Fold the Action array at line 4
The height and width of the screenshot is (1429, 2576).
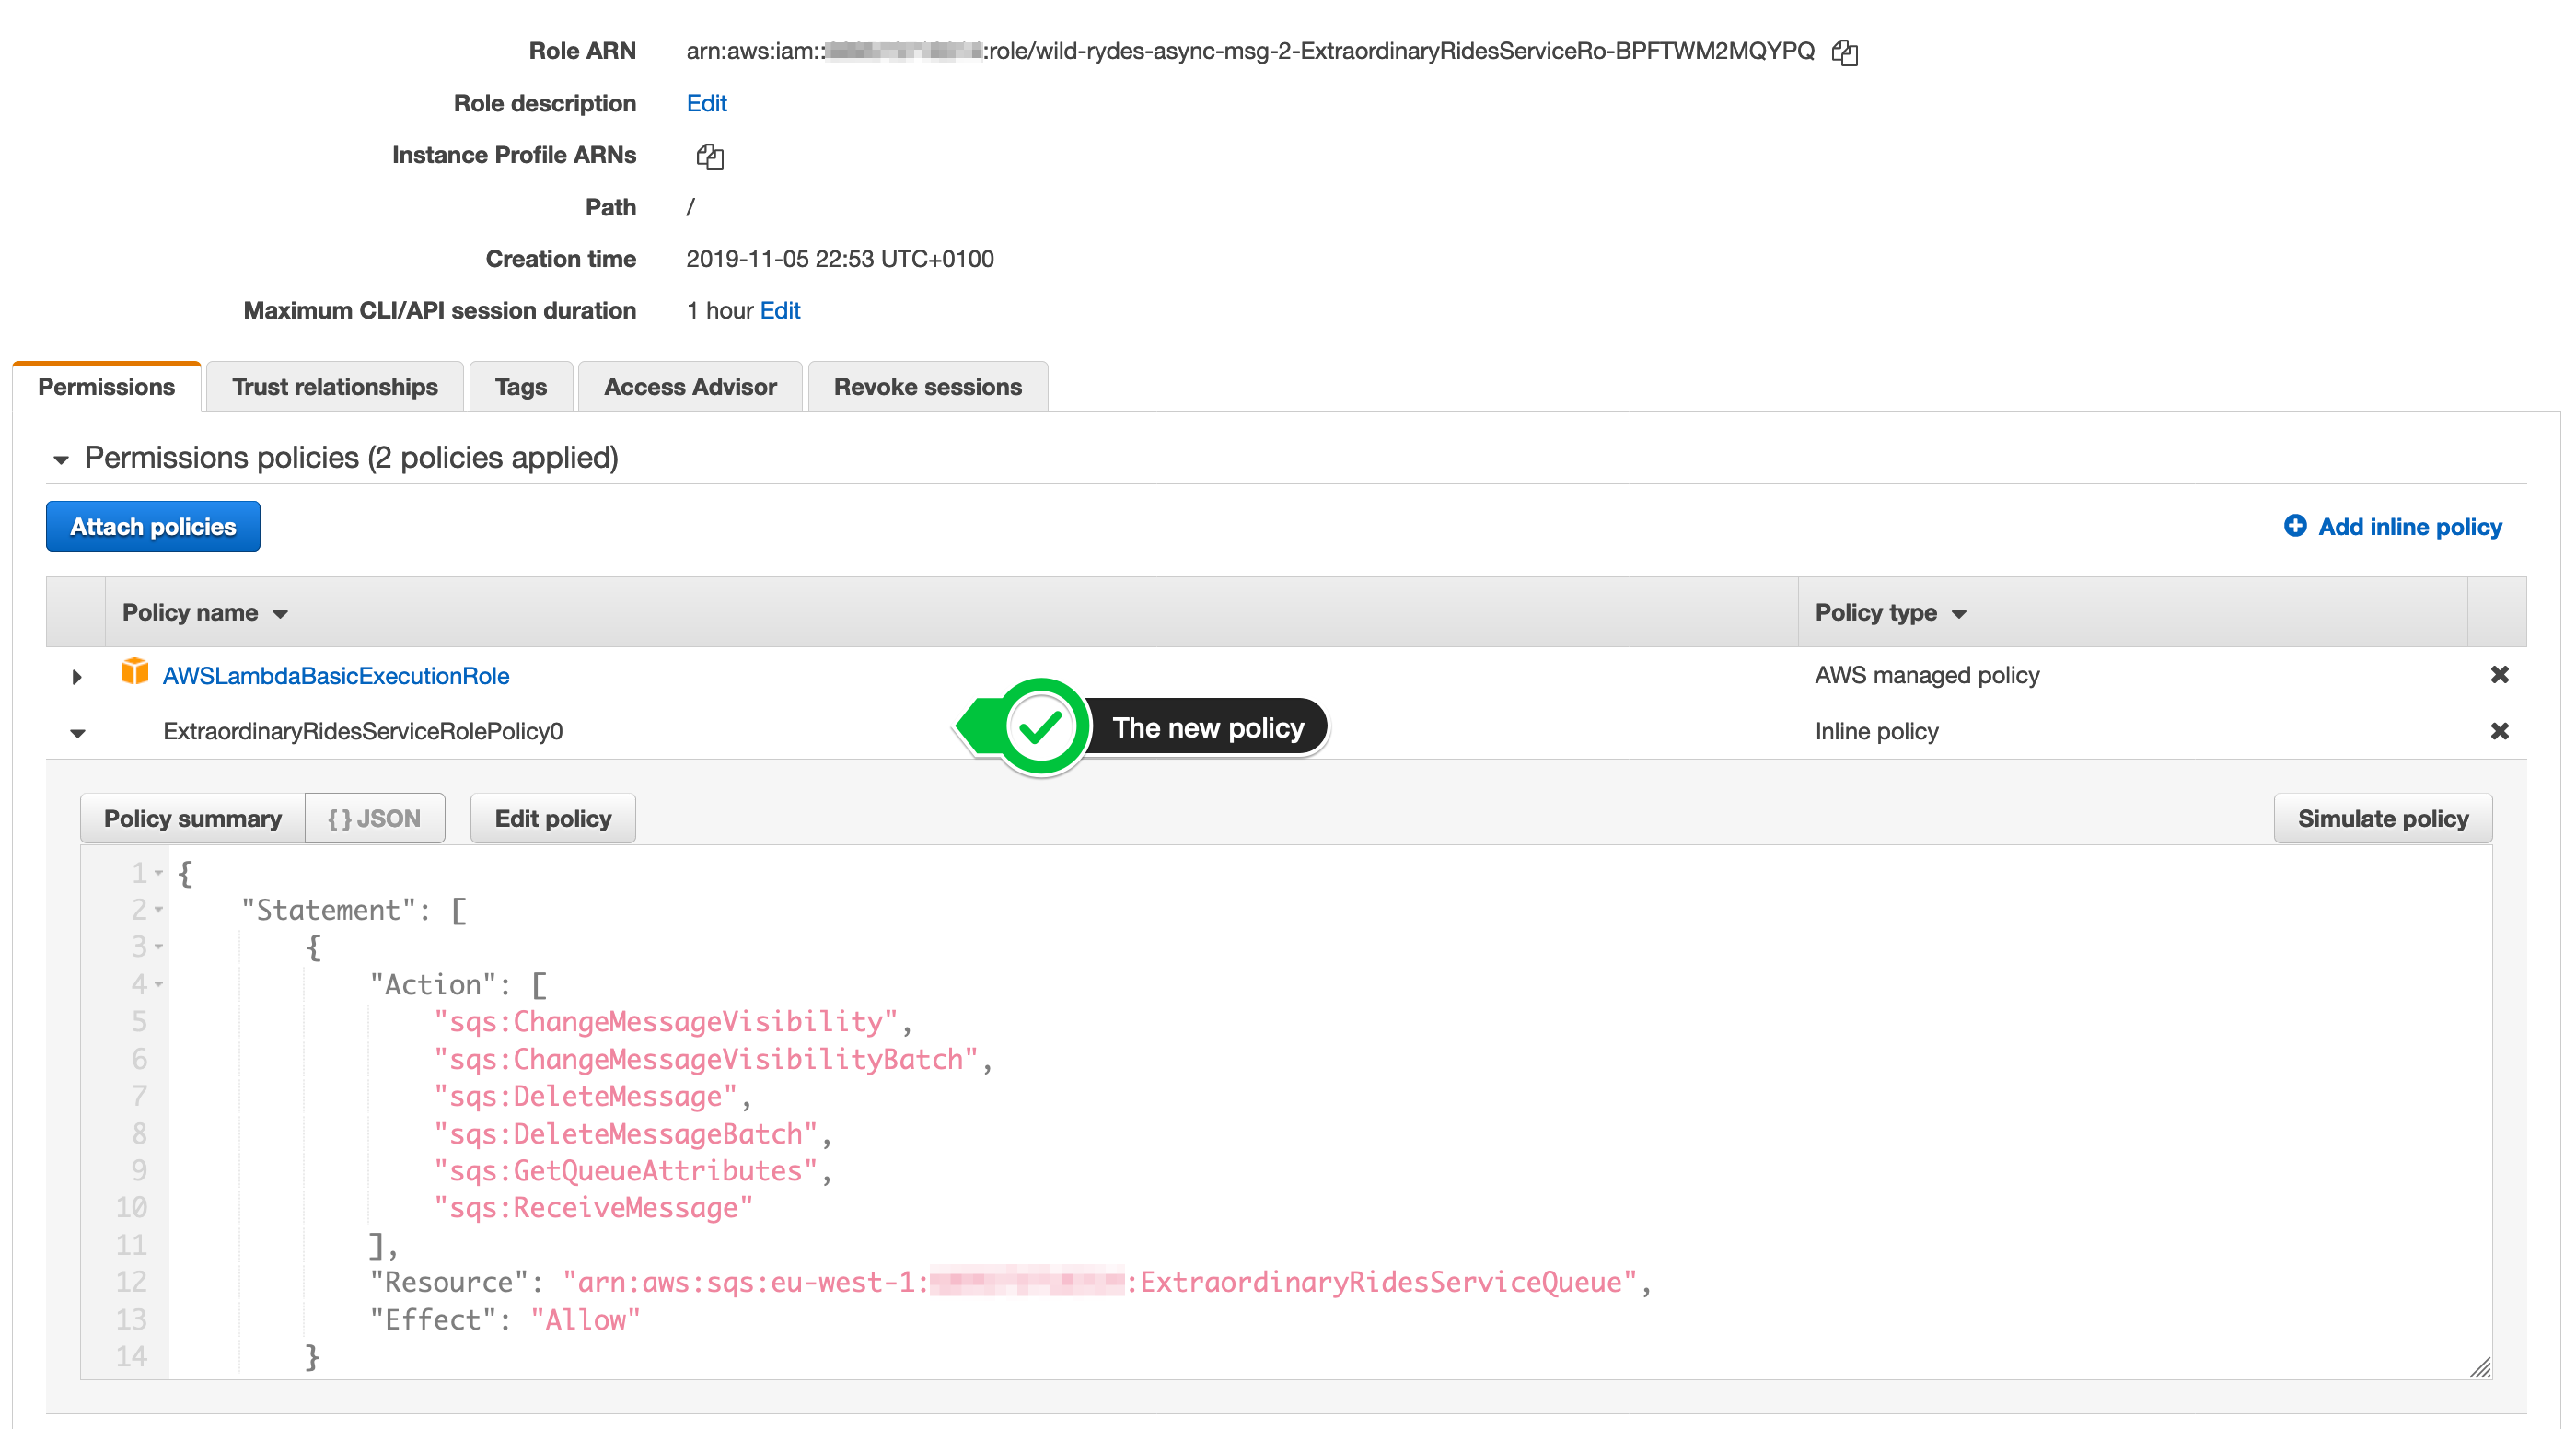pos(158,985)
